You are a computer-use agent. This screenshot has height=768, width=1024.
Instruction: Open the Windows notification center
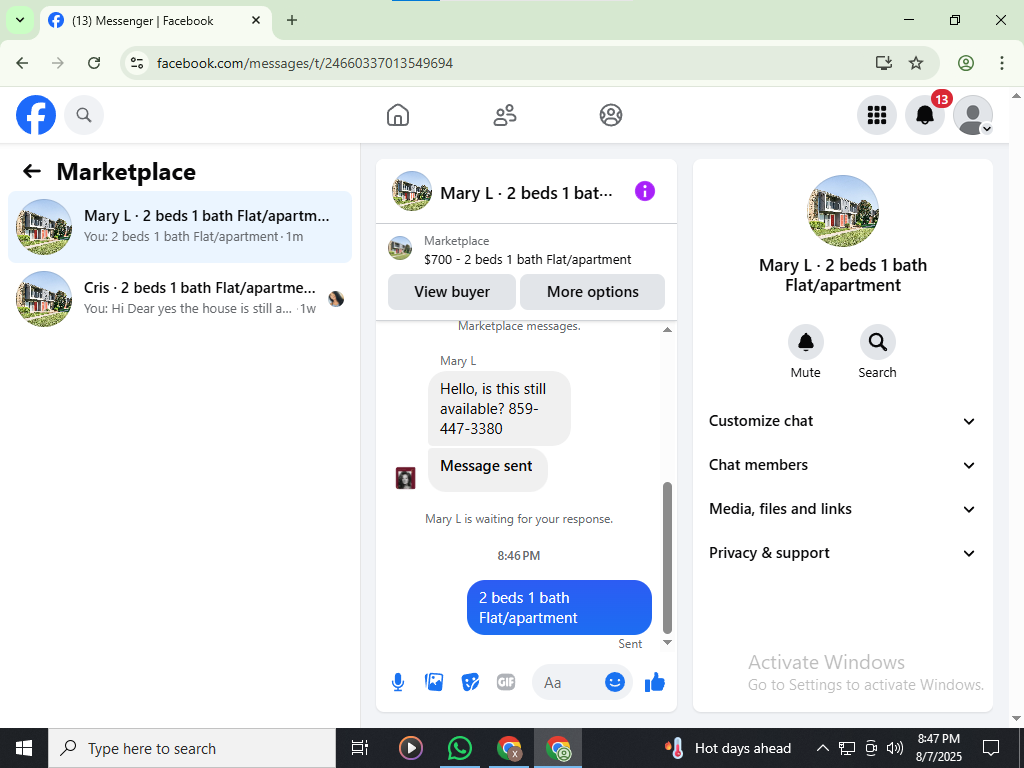click(991, 748)
